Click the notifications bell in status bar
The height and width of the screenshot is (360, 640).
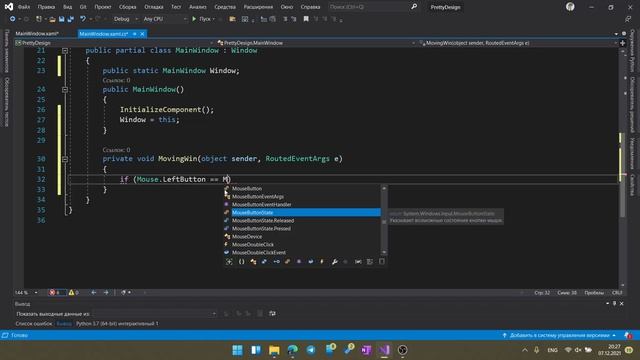coord(628,336)
